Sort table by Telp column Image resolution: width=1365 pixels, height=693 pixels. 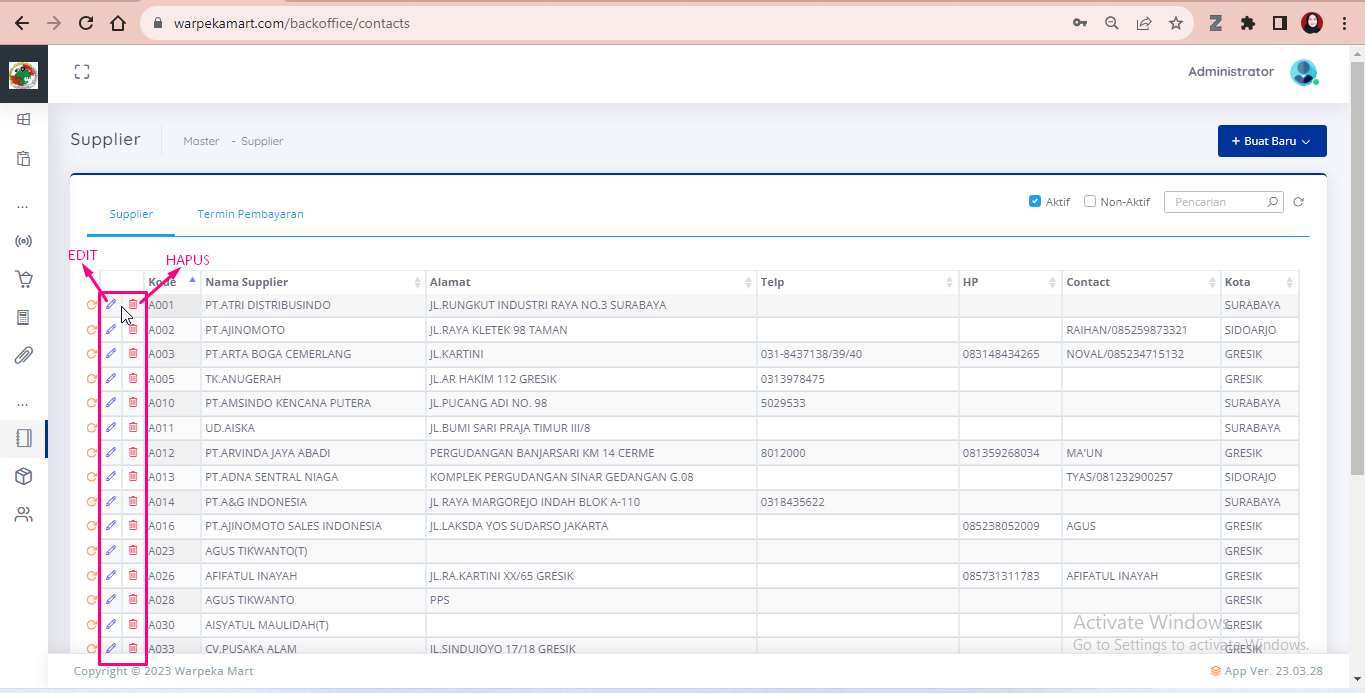click(857, 282)
